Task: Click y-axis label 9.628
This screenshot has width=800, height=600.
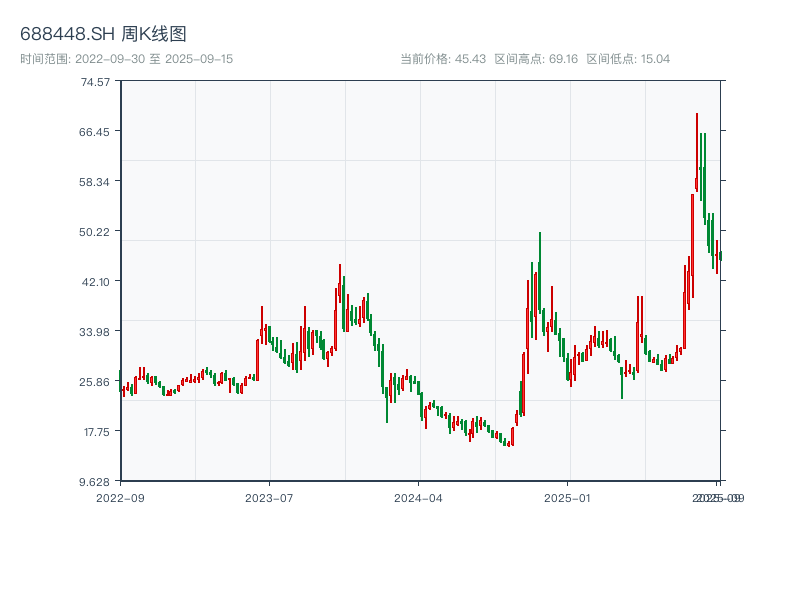Action: pos(94,482)
